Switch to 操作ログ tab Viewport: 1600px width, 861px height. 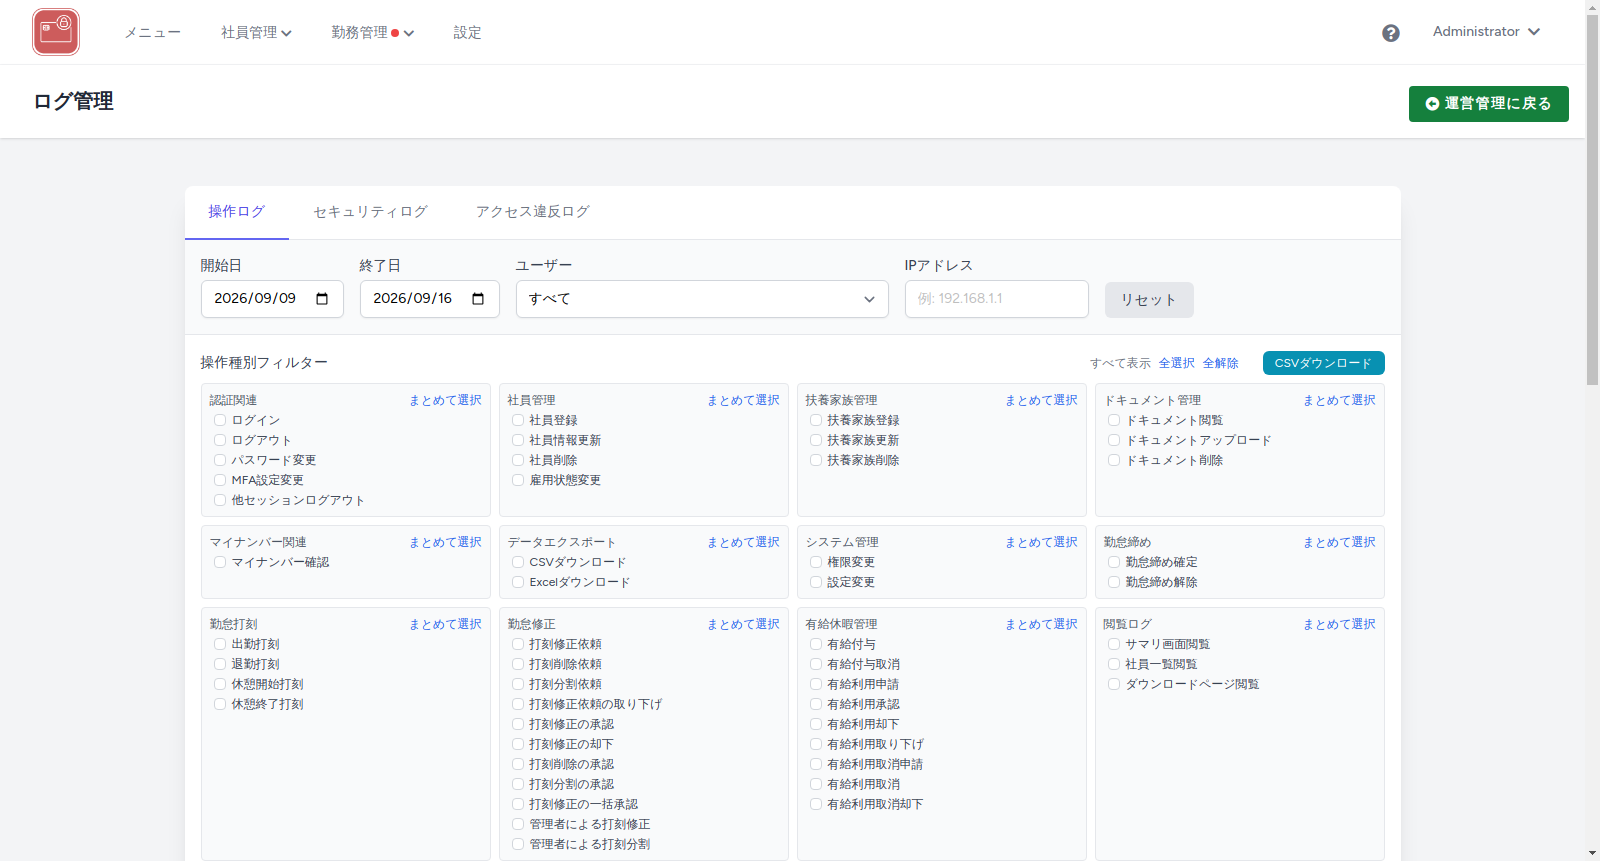point(237,212)
